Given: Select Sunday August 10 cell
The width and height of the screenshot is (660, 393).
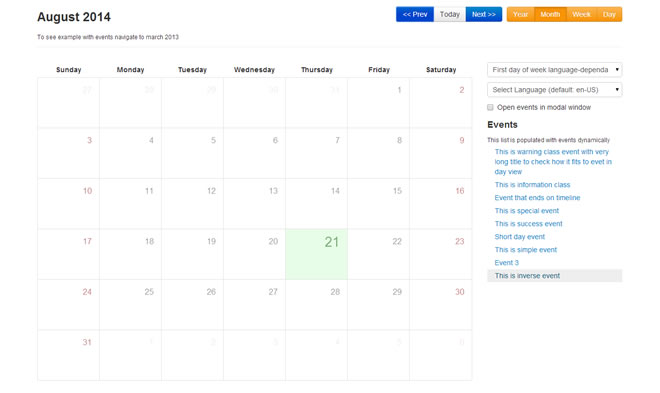Looking at the screenshot, I should 69,204.
